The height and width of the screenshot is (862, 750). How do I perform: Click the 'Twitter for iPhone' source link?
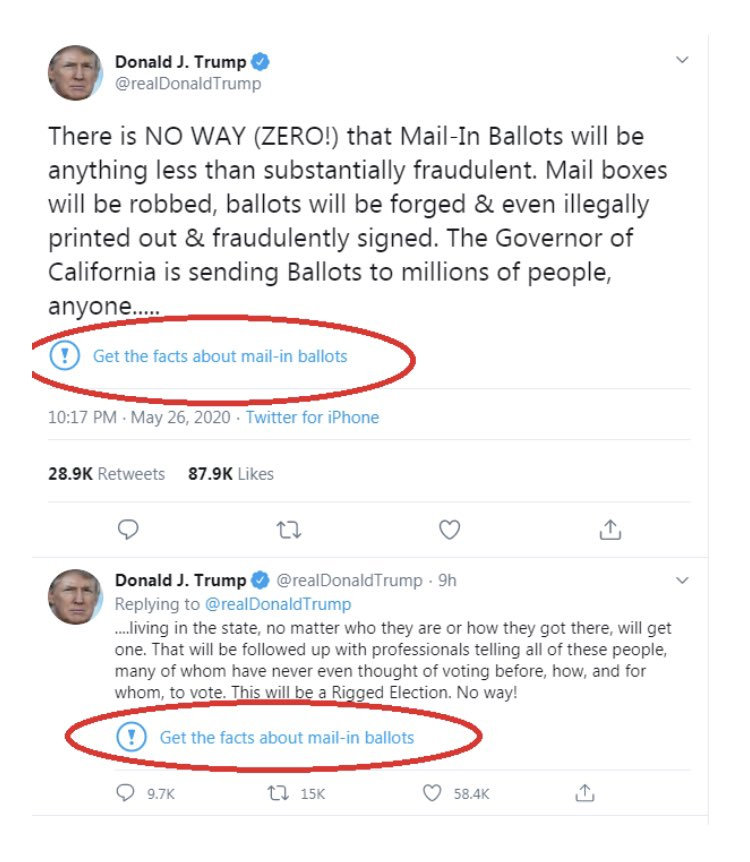(x=312, y=417)
